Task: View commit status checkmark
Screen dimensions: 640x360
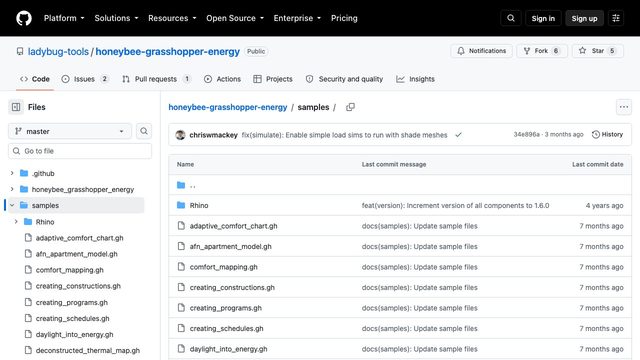Action: (x=458, y=135)
